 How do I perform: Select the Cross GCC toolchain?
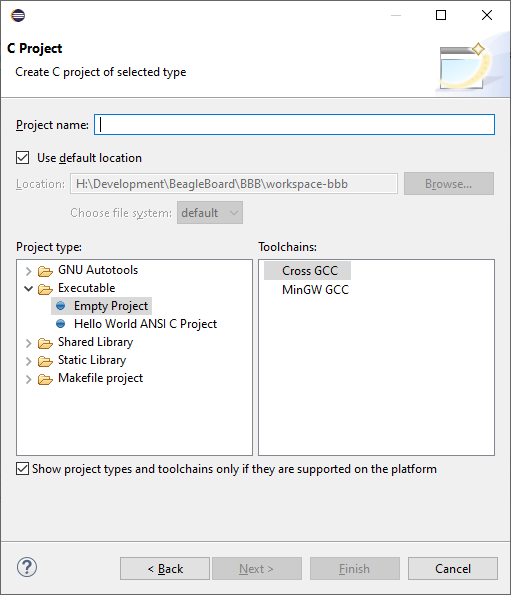point(310,271)
